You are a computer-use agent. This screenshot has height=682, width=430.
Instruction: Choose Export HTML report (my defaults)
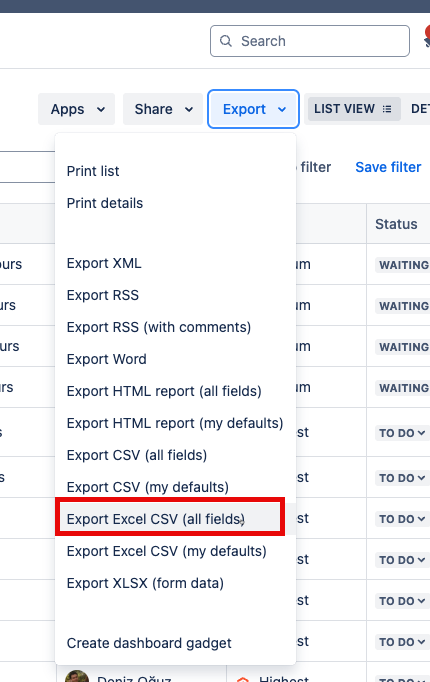pyautogui.click(x=176, y=423)
